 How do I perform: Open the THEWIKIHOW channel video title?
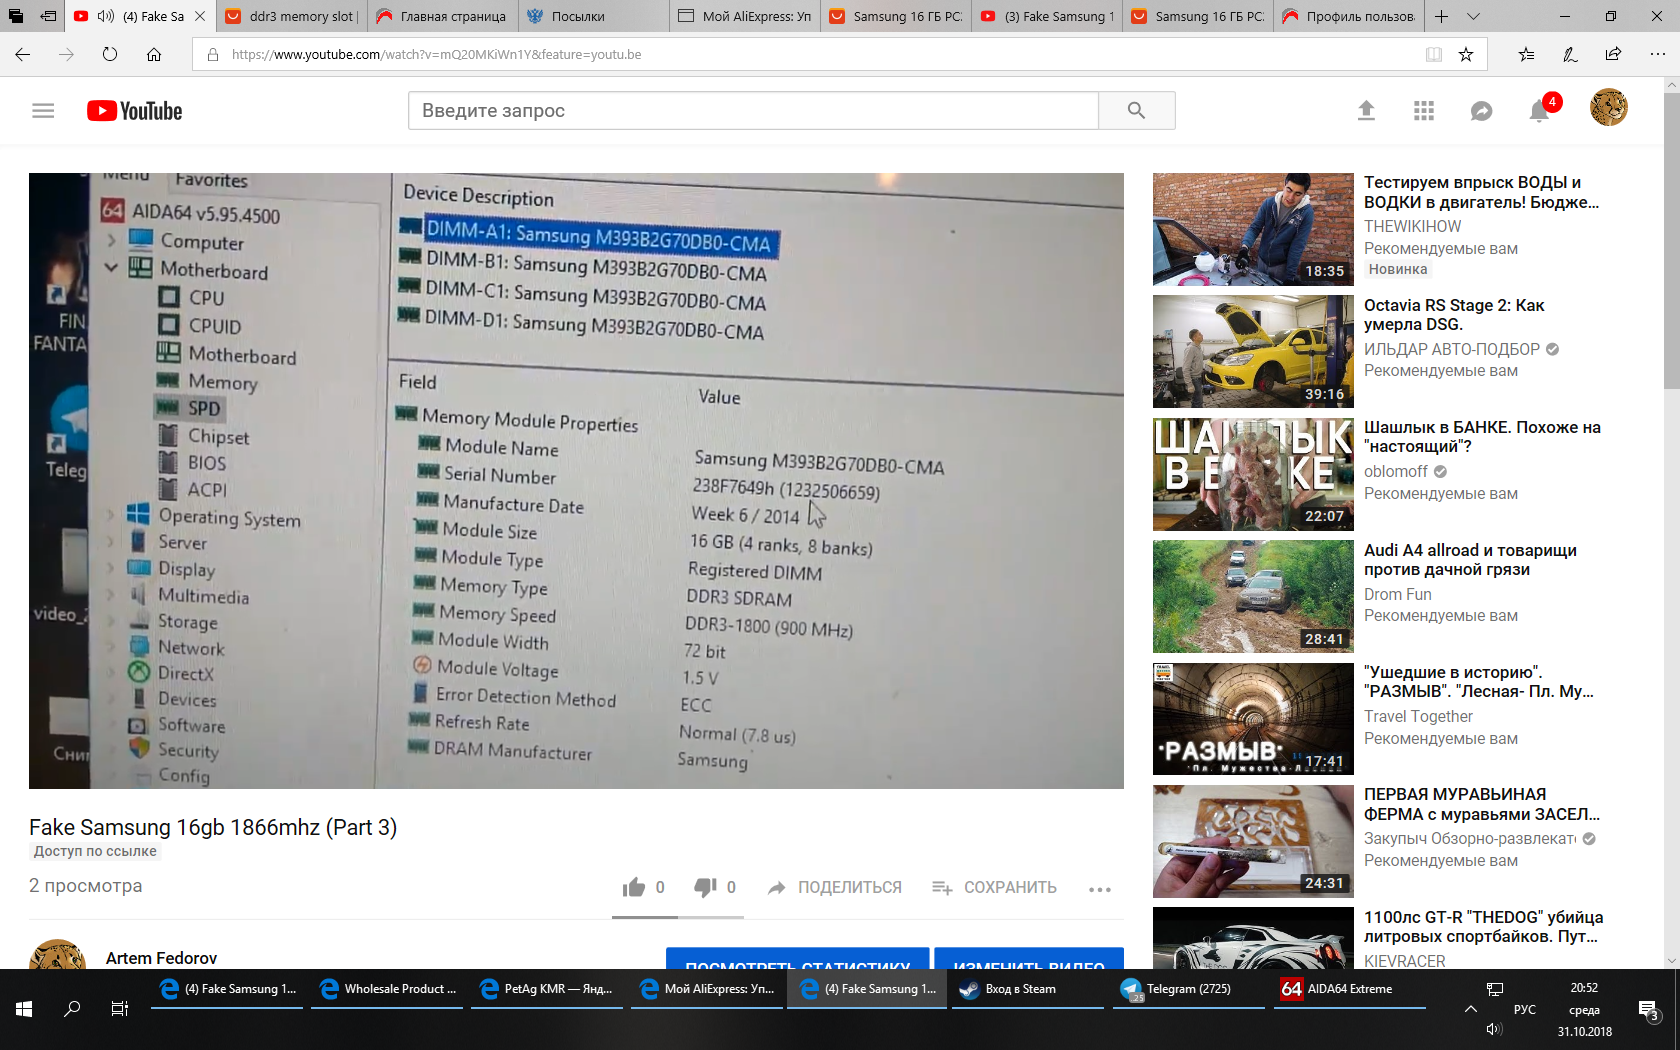[x=1482, y=192]
